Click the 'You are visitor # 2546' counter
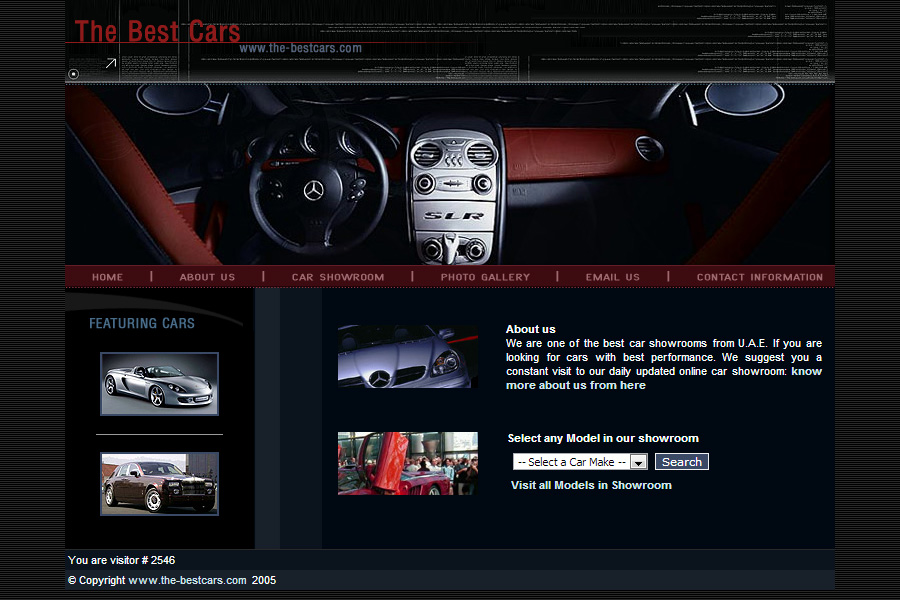 (122, 560)
